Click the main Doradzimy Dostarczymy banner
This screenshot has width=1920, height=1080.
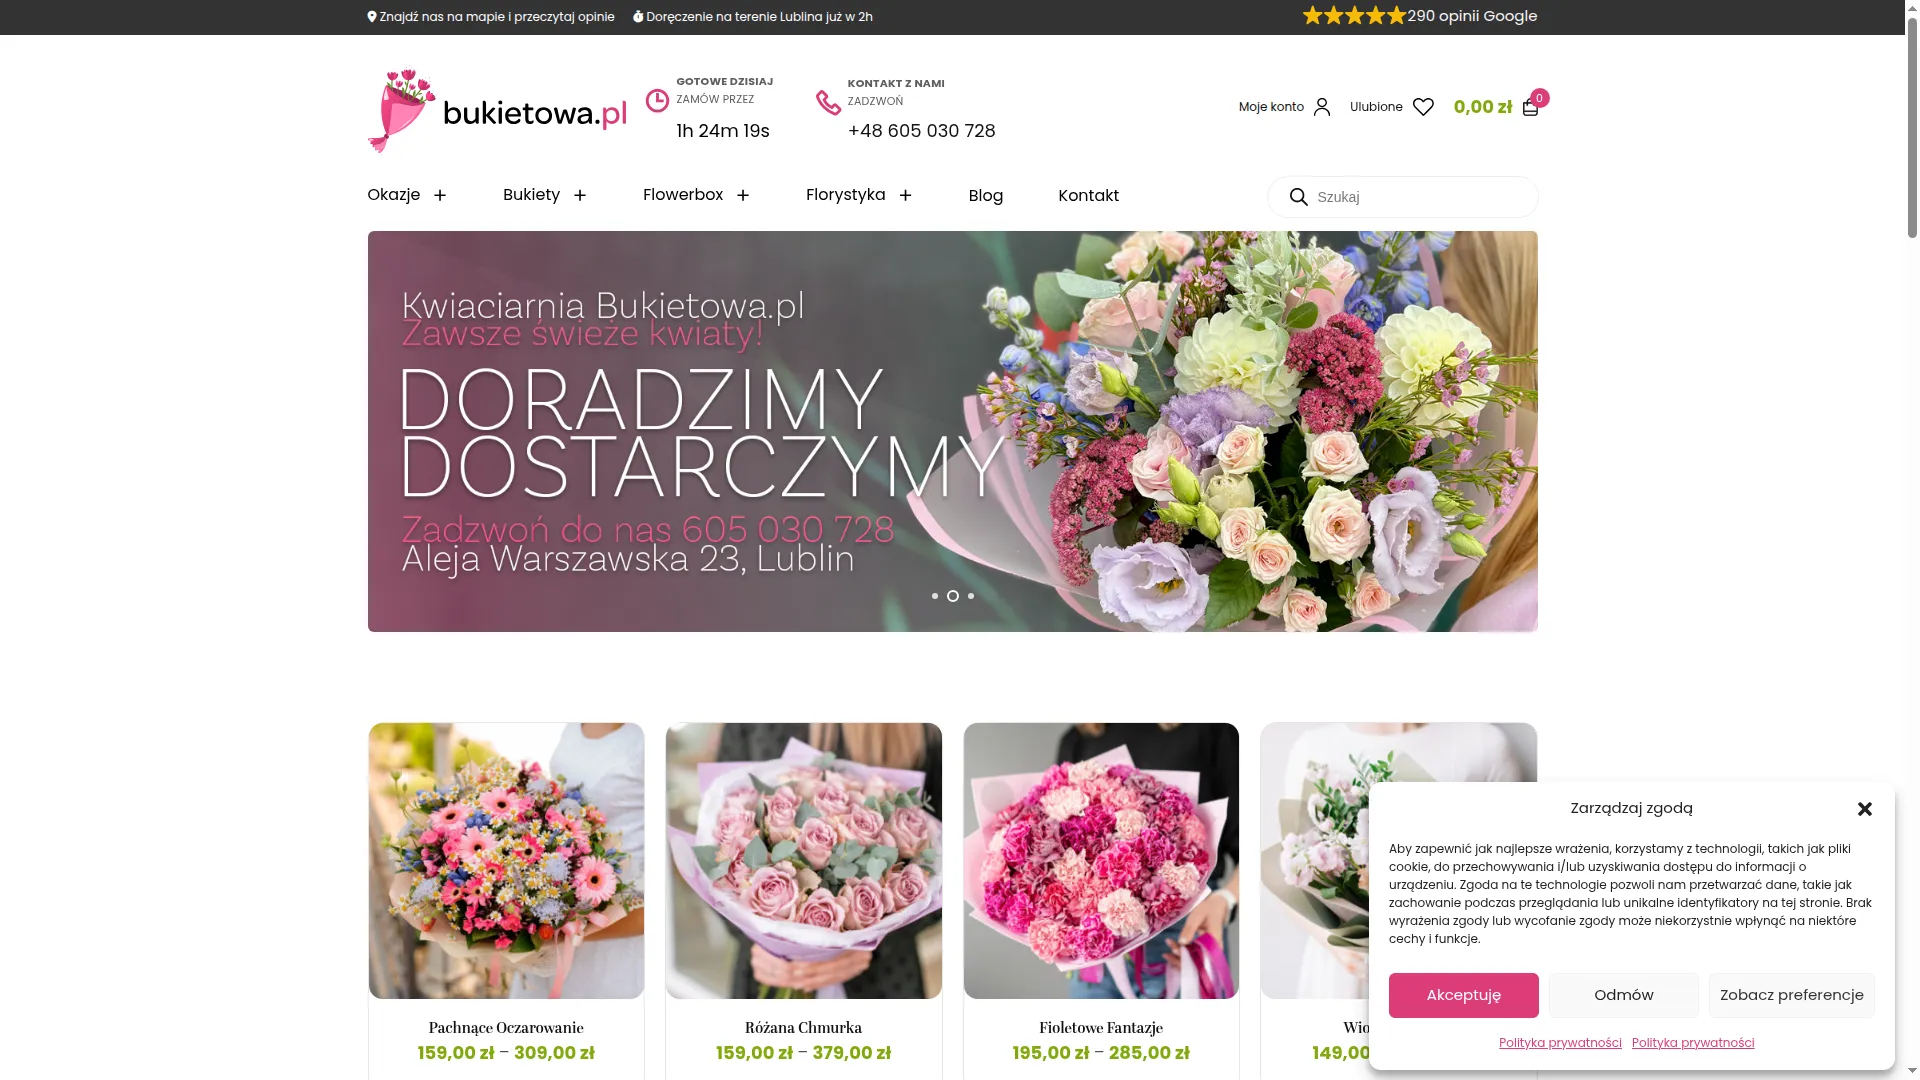tap(953, 432)
